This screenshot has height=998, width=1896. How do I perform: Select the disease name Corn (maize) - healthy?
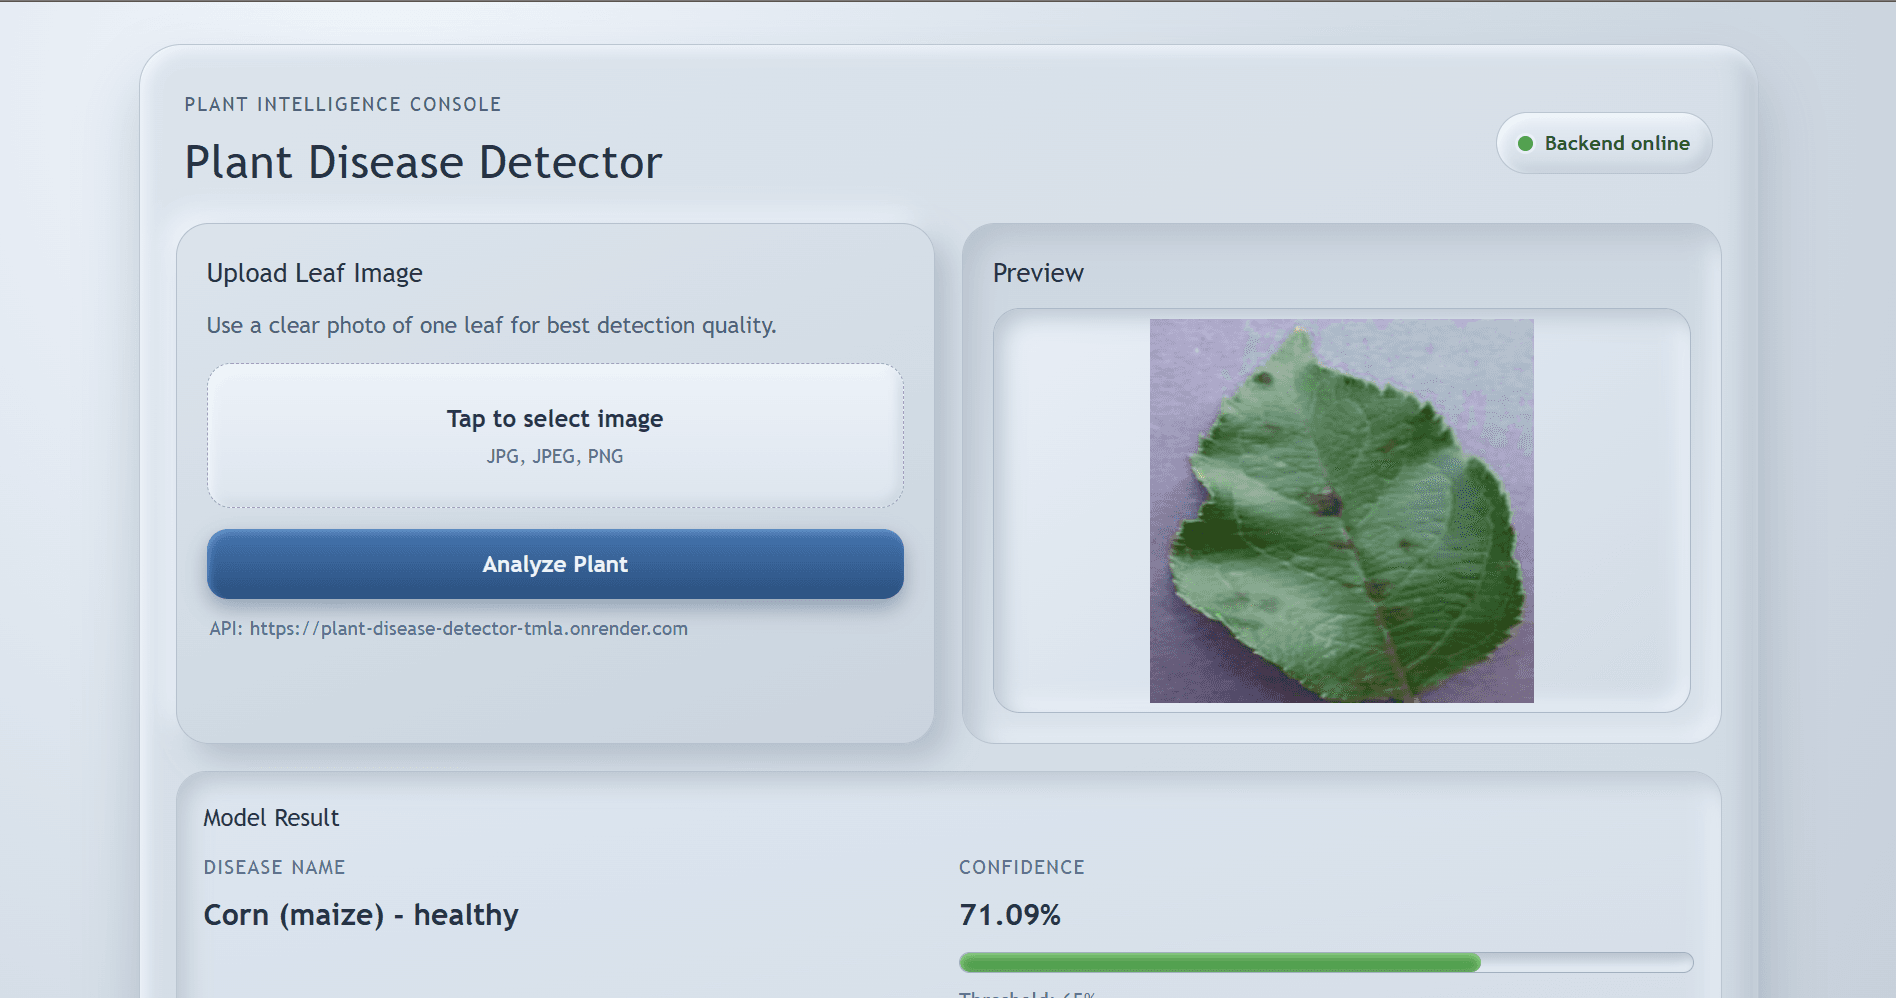coord(360,914)
